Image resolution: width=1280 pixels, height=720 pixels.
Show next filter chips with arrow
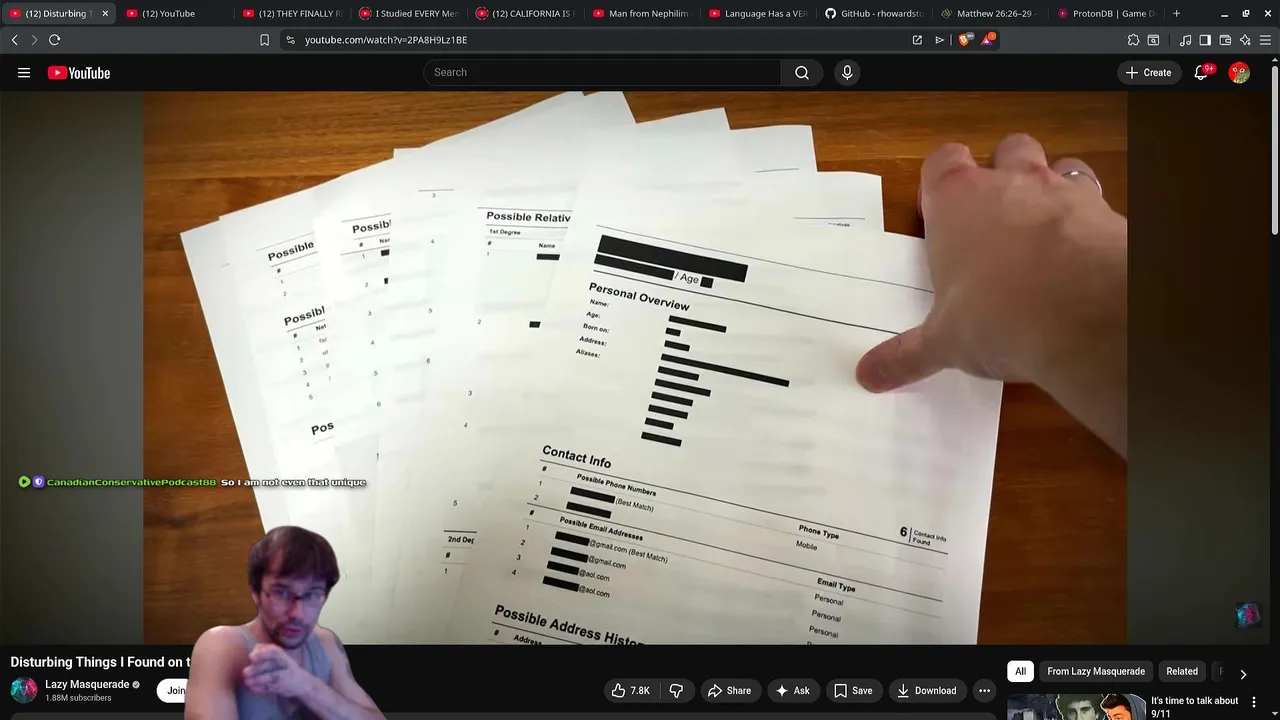coord(1243,674)
